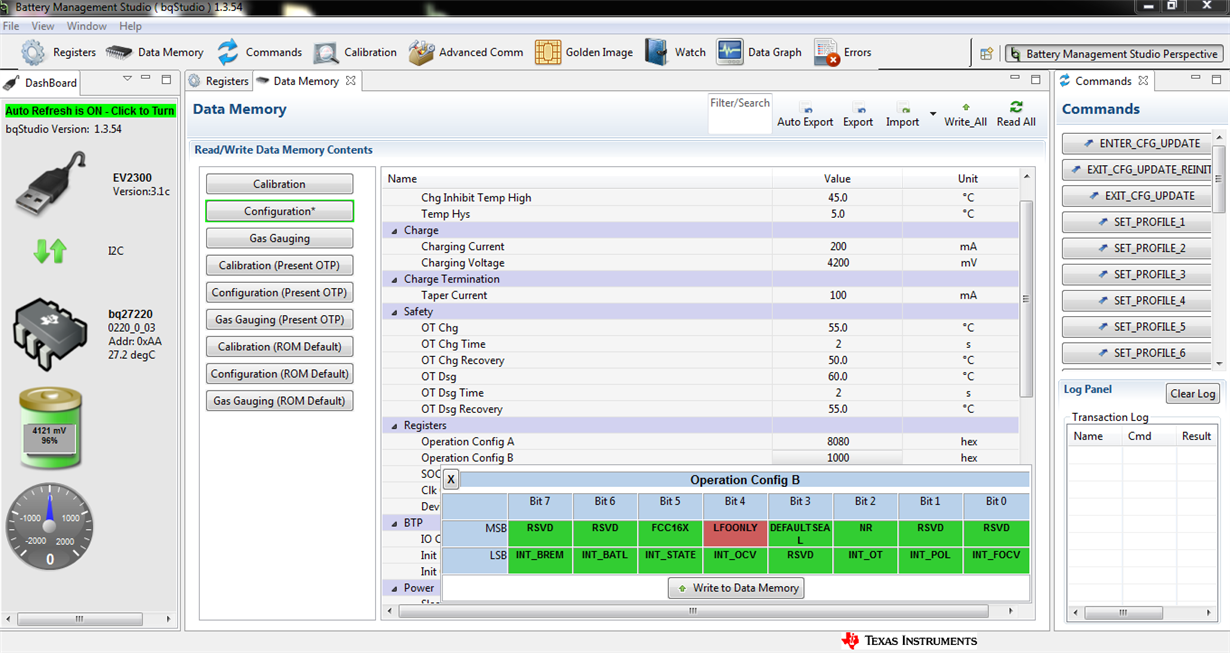Switch to the Registers editor tab

[x=218, y=81]
